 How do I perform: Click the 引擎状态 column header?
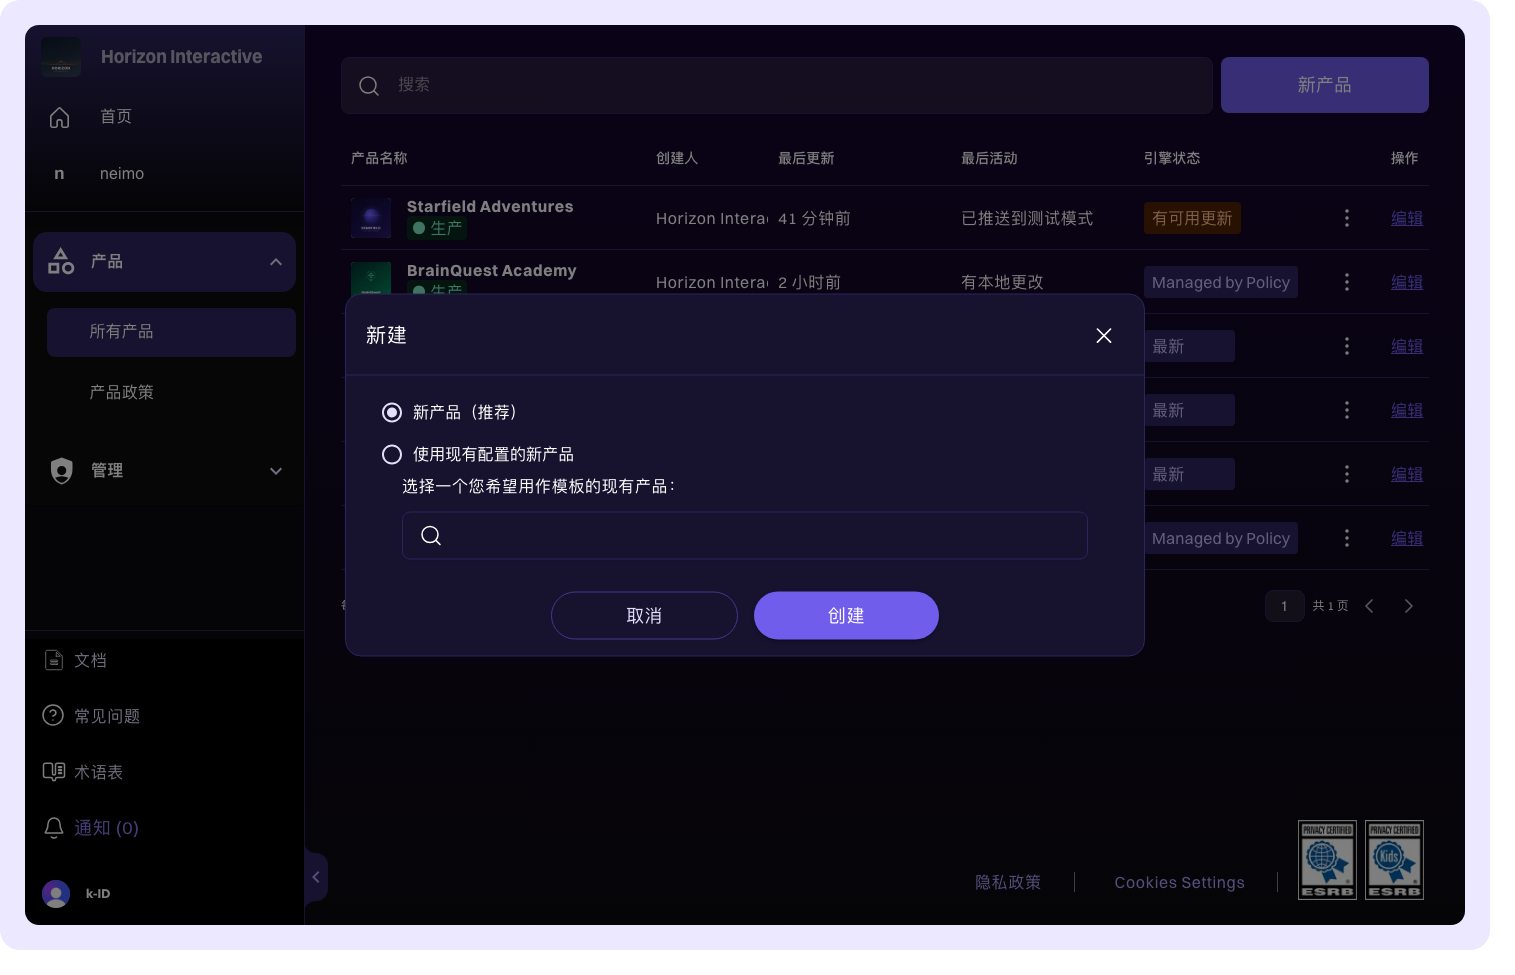[x=1172, y=158]
